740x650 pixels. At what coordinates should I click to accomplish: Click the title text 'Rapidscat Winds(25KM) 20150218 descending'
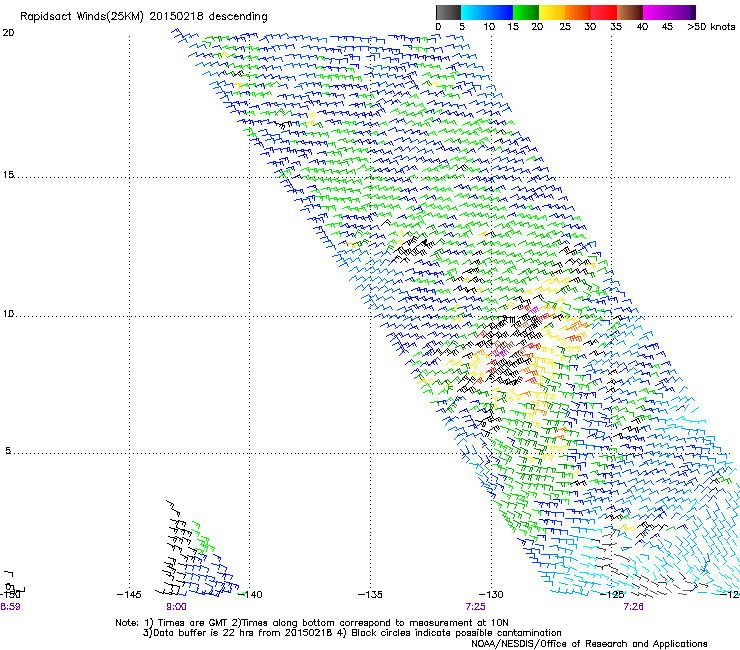(143, 17)
